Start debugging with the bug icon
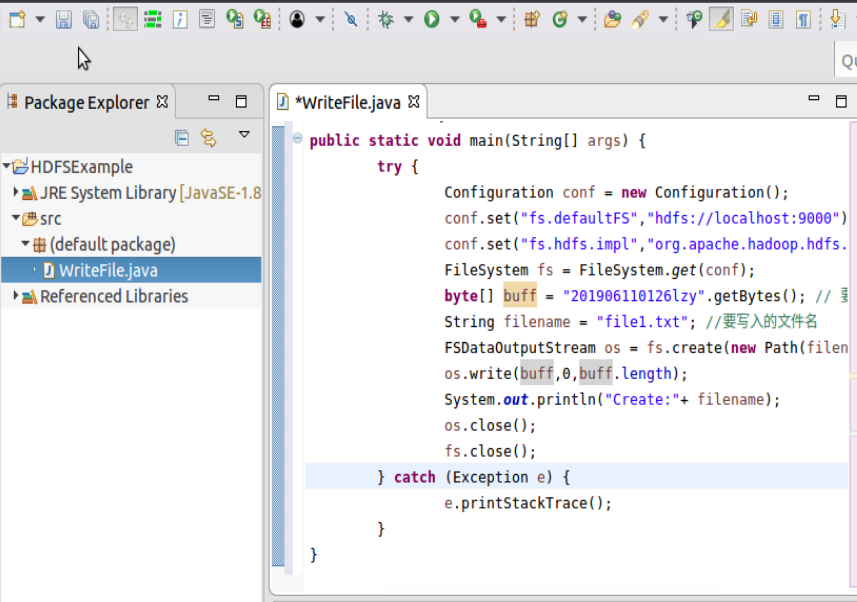 pyautogui.click(x=385, y=19)
